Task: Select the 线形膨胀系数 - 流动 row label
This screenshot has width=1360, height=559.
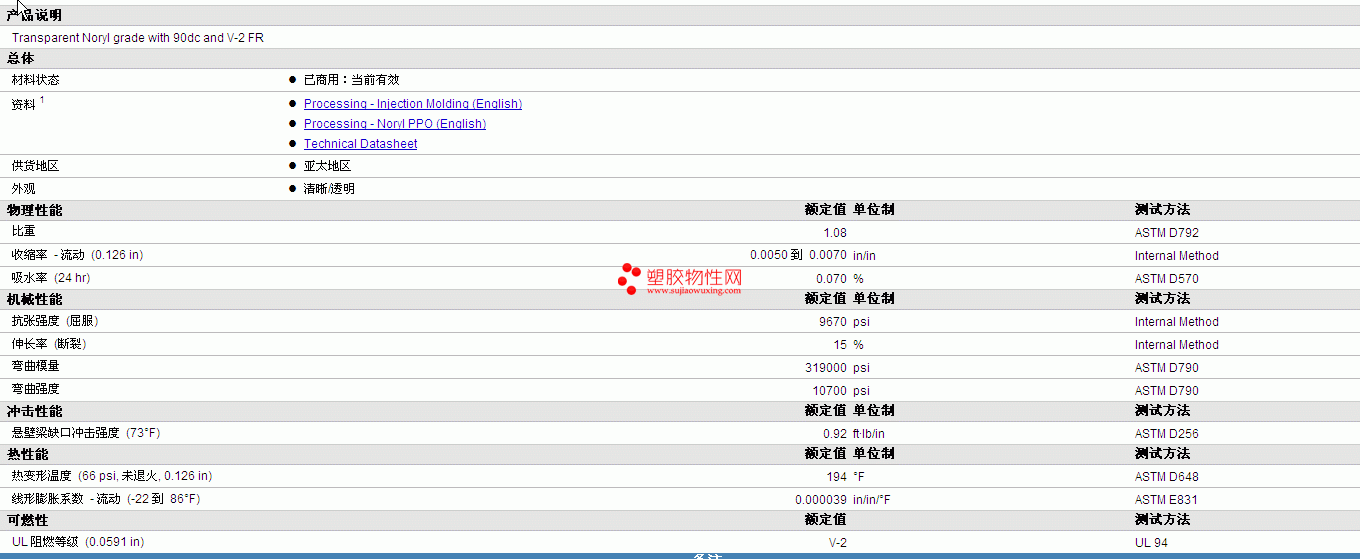Action: [106, 498]
